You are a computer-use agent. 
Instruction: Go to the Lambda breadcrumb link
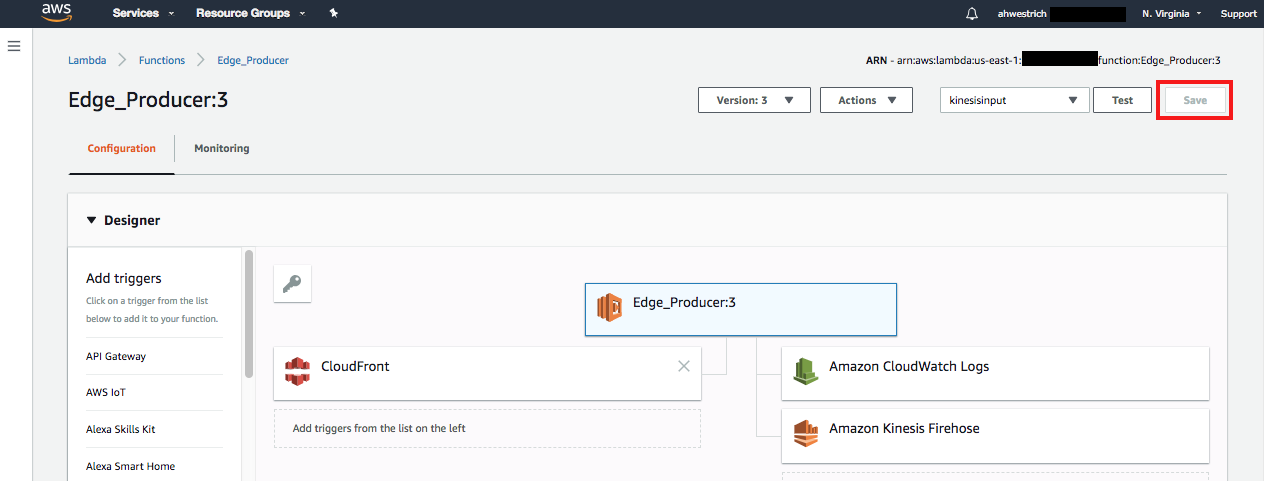click(x=87, y=60)
